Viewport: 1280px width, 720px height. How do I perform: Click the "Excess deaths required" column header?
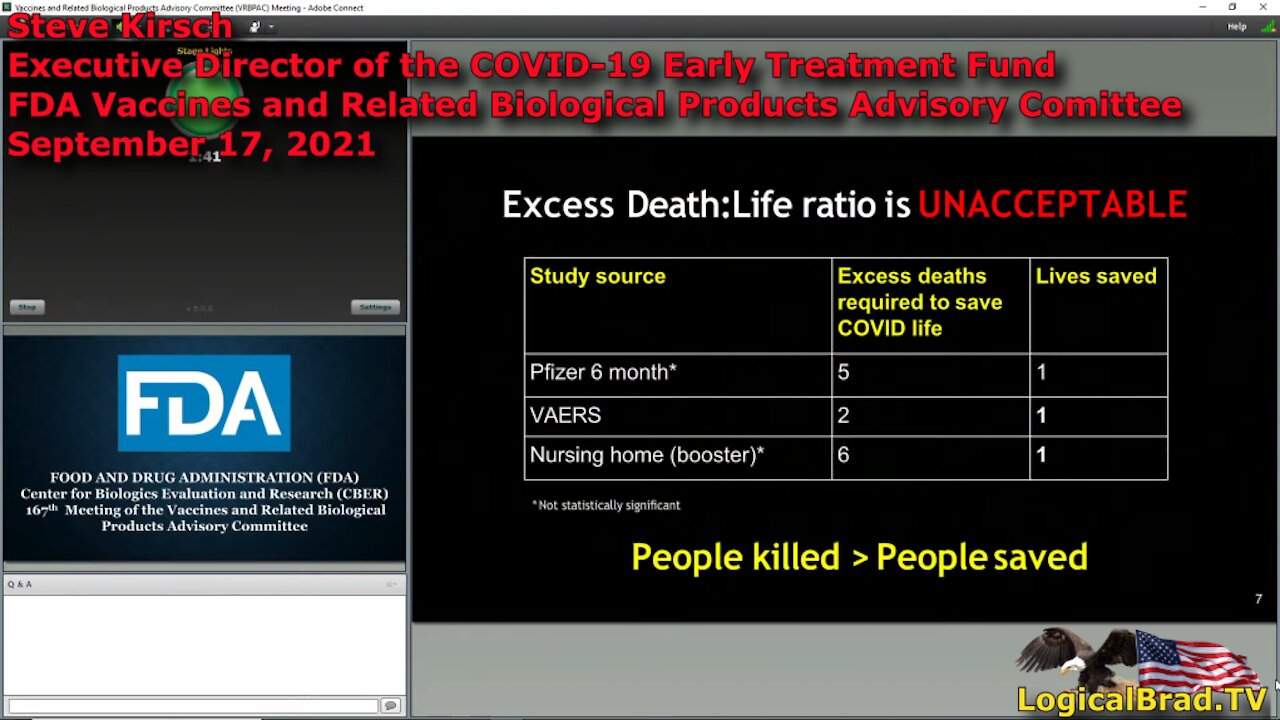930,305
